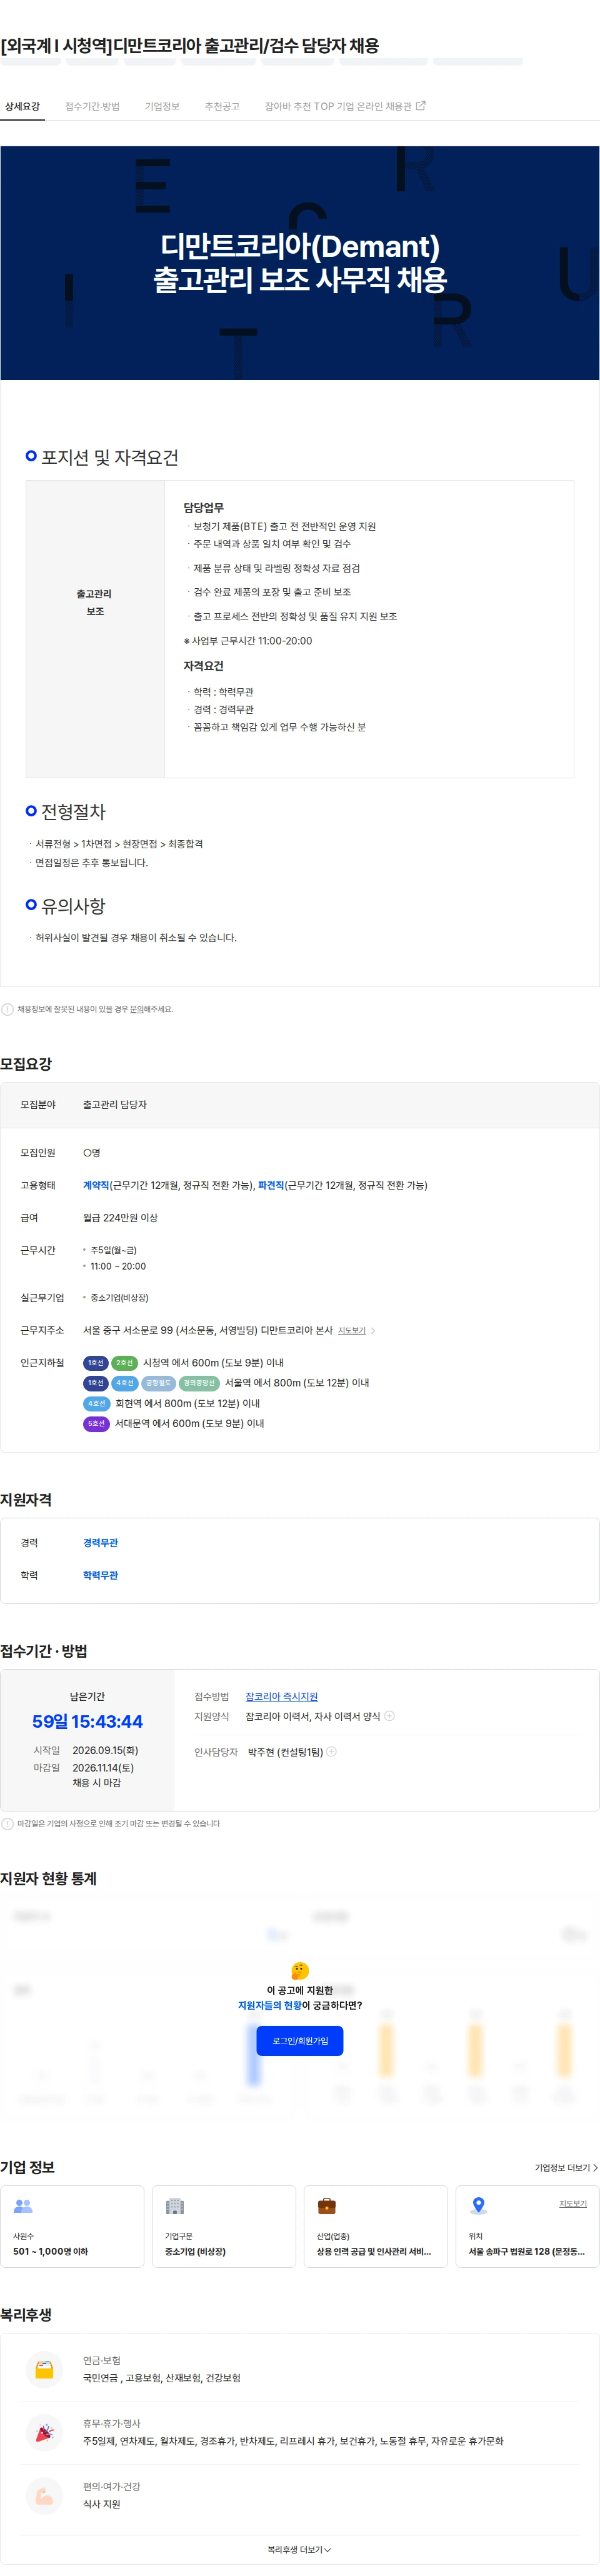Click the 사원수 501~1,000명 이하 card
The width and height of the screenshot is (600, 2576).
tap(72, 2227)
